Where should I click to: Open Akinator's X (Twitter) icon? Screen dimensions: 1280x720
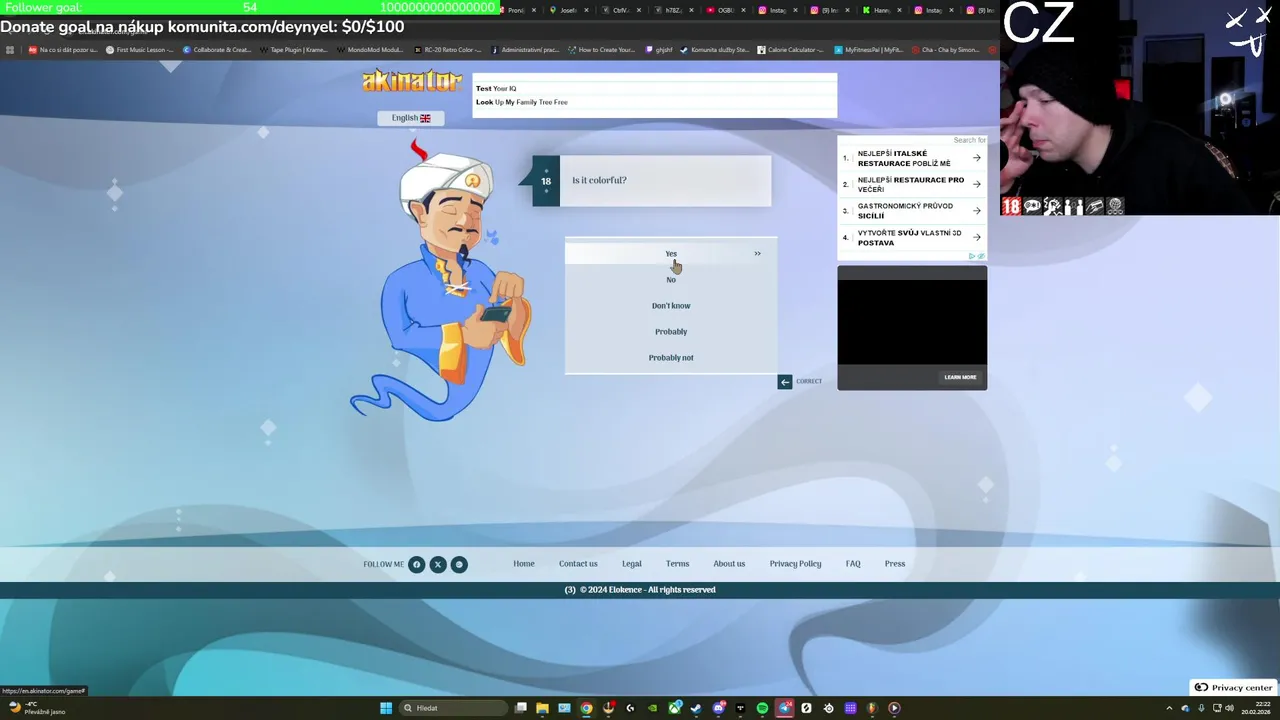[x=438, y=564]
